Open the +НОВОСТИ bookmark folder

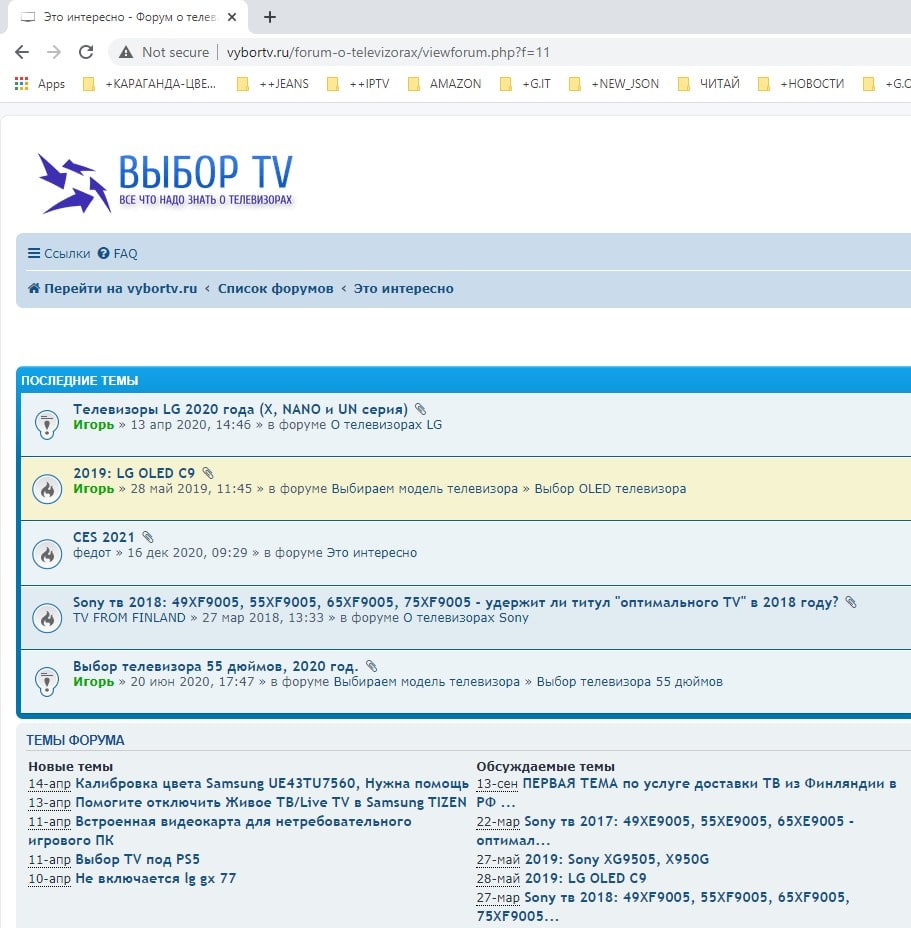(x=801, y=83)
